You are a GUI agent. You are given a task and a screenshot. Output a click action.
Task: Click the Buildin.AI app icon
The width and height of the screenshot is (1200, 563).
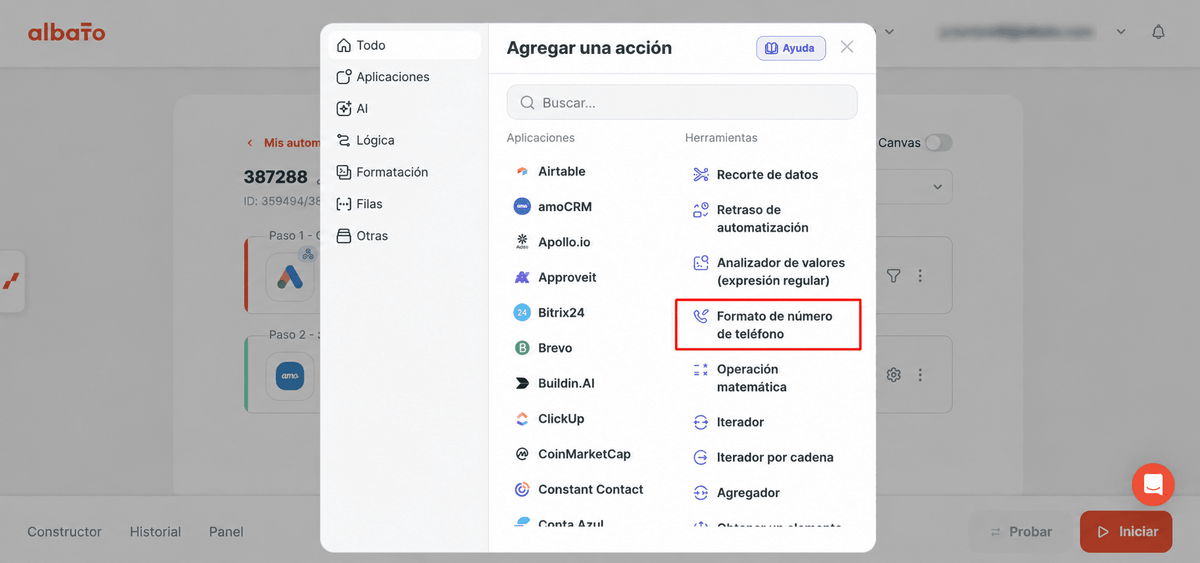click(522, 383)
